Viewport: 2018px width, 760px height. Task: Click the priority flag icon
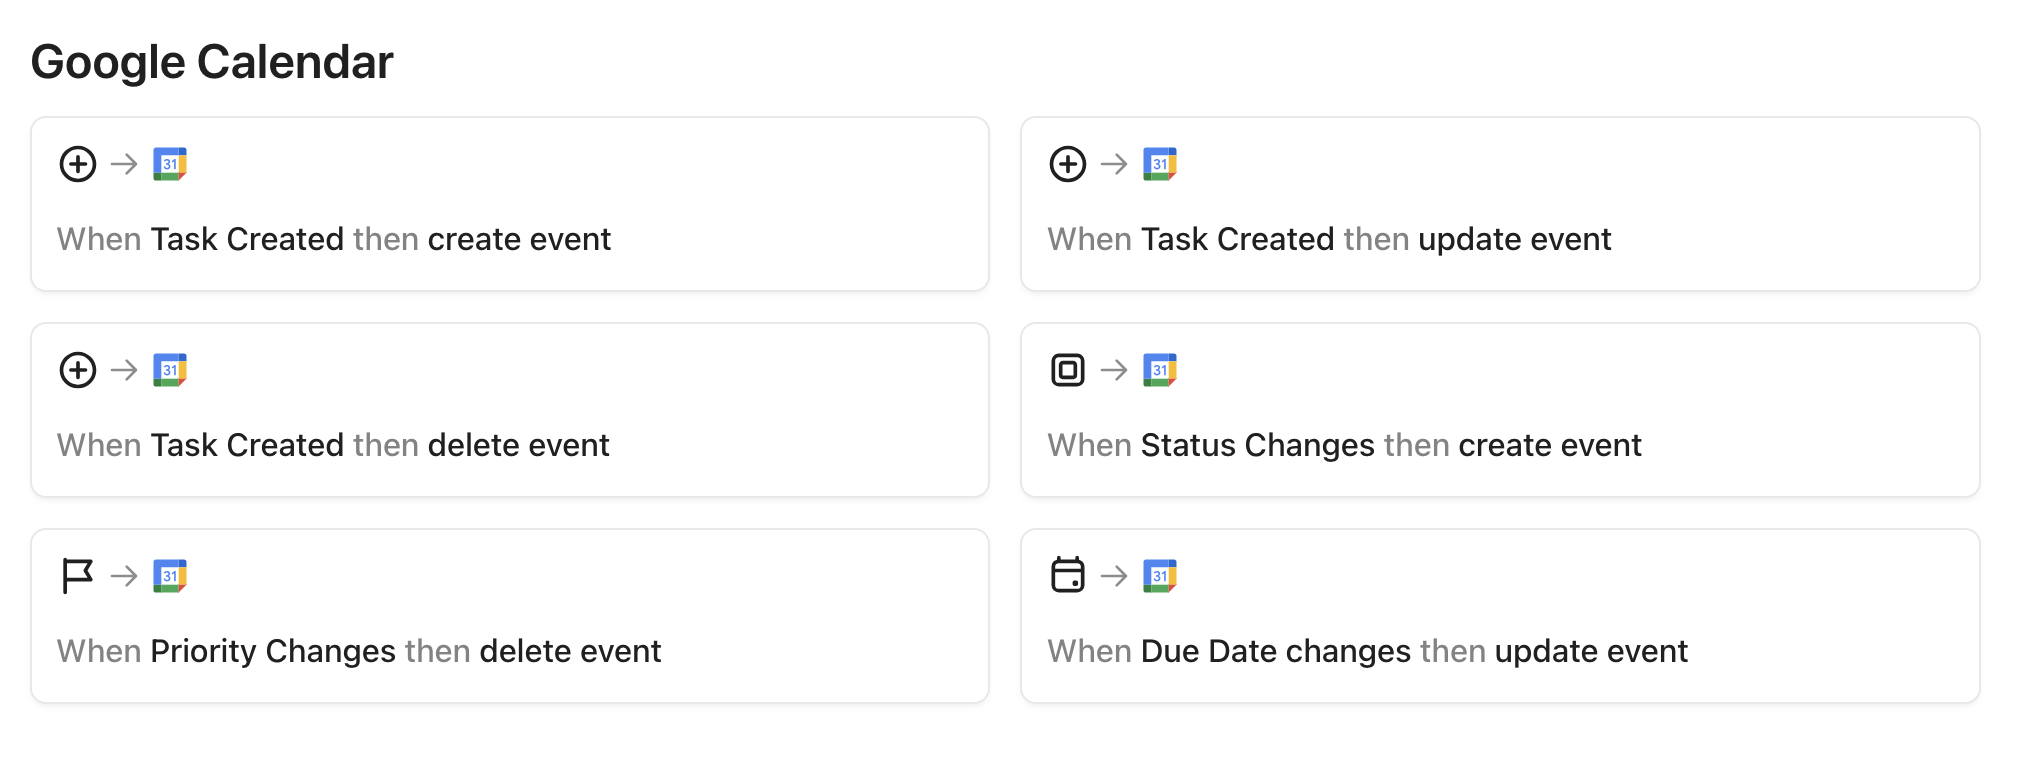point(78,576)
